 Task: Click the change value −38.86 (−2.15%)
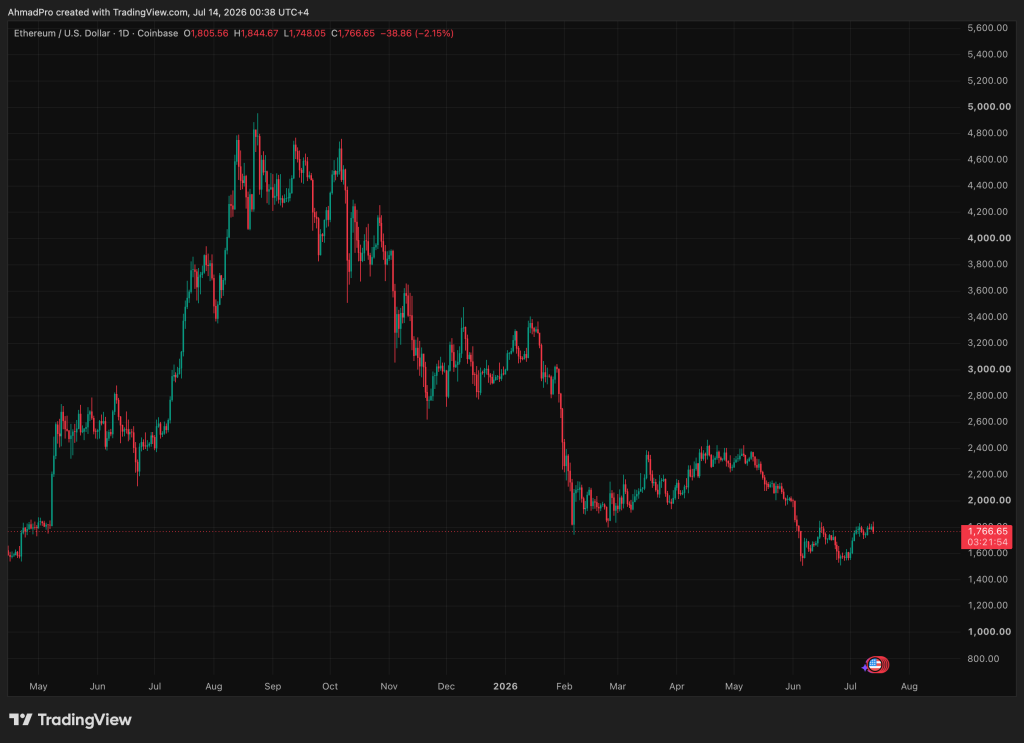[417, 33]
